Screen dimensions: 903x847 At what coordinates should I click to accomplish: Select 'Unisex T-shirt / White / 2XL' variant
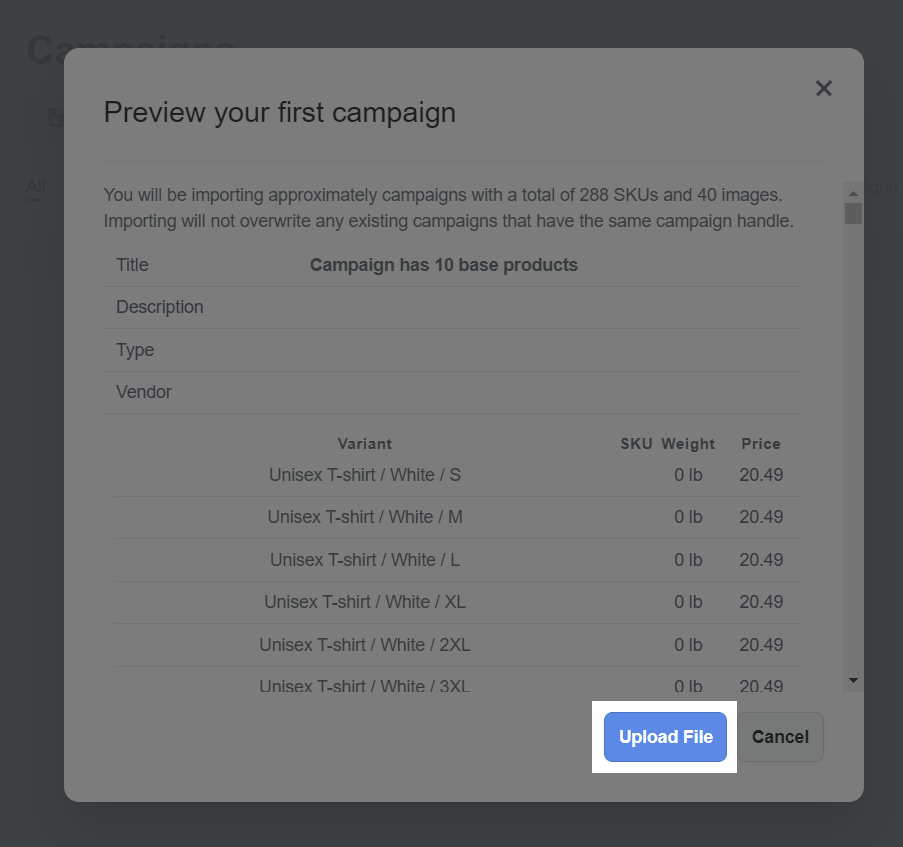click(365, 645)
